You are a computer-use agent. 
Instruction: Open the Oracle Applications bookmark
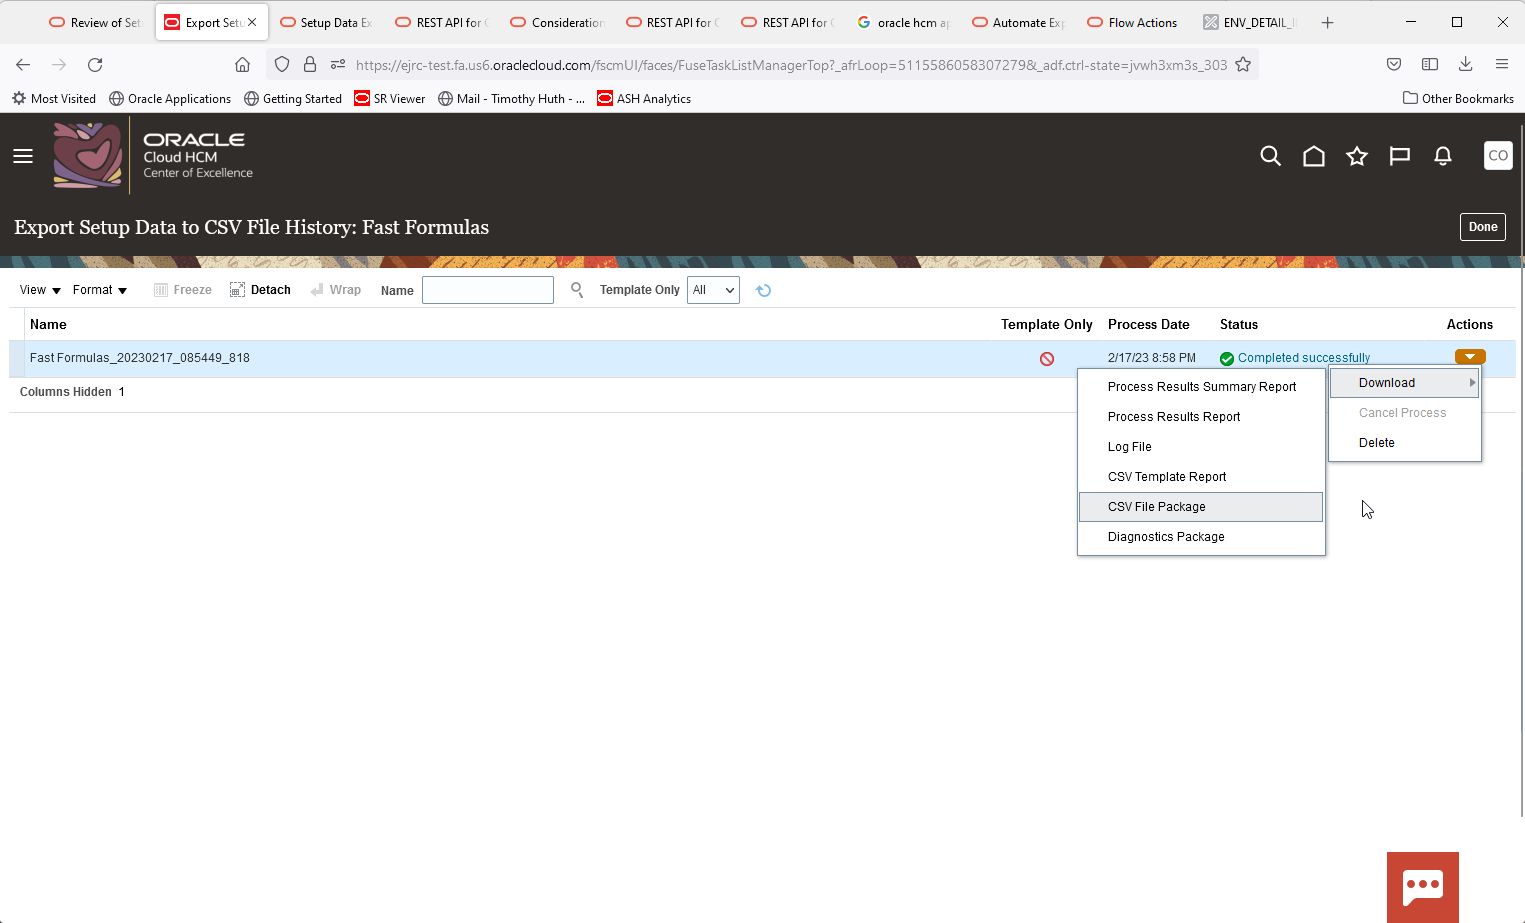[x=170, y=98]
